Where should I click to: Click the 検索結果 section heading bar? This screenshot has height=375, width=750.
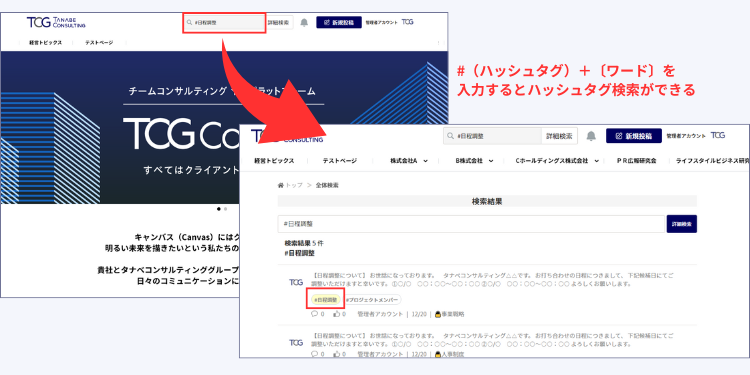tap(487, 201)
